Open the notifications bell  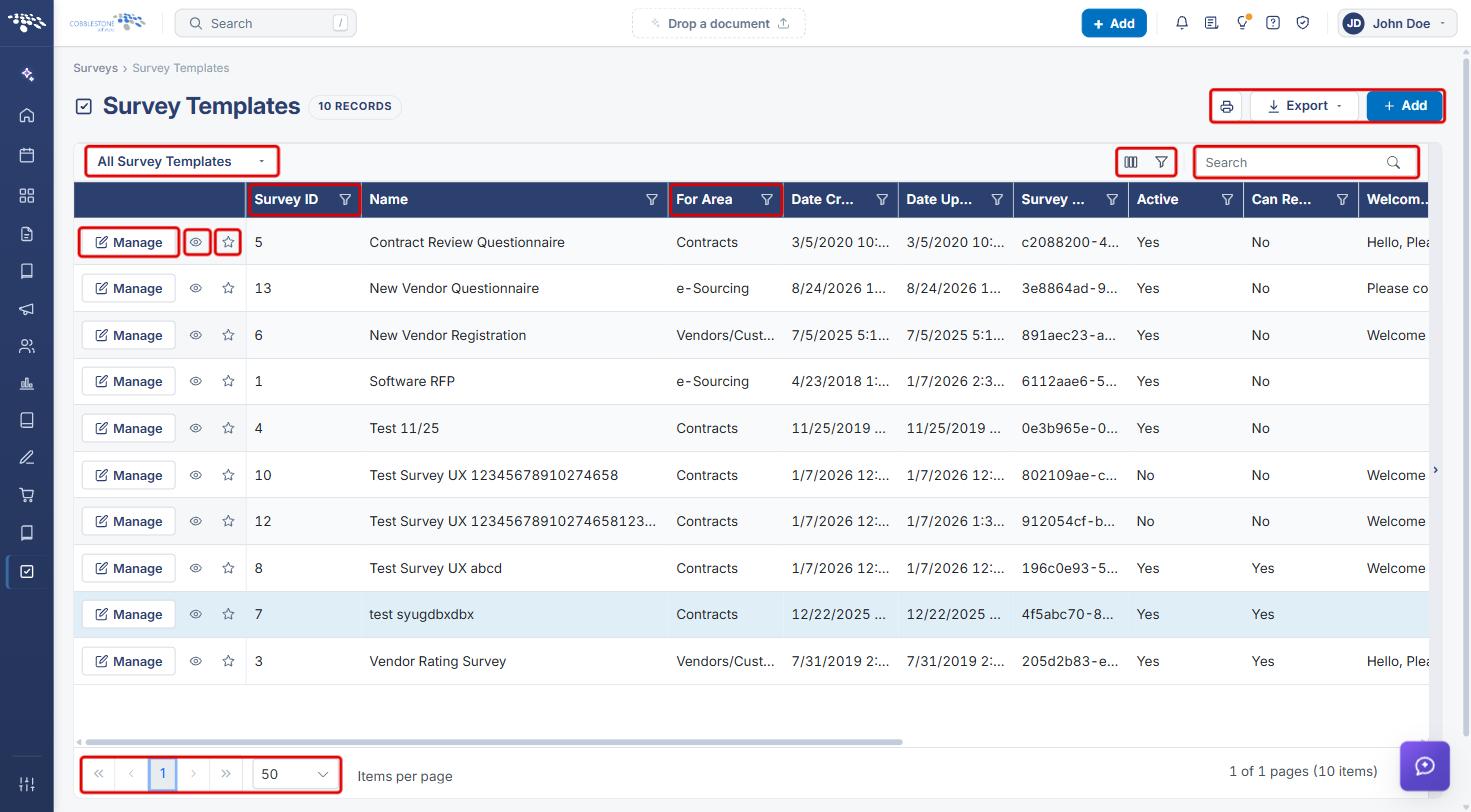pos(1182,23)
